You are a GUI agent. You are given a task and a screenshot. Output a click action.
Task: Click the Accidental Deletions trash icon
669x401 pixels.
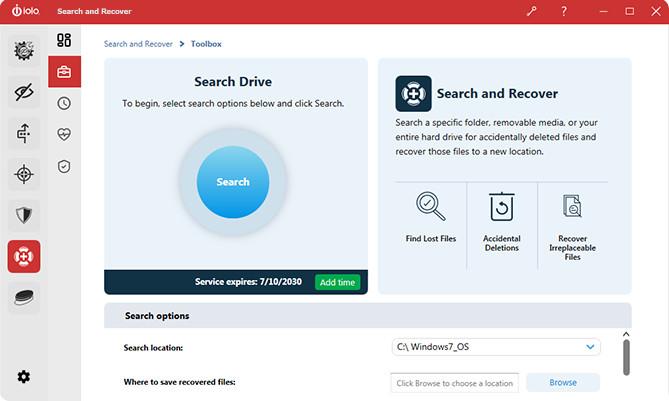pyautogui.click(x=501, y=206)
